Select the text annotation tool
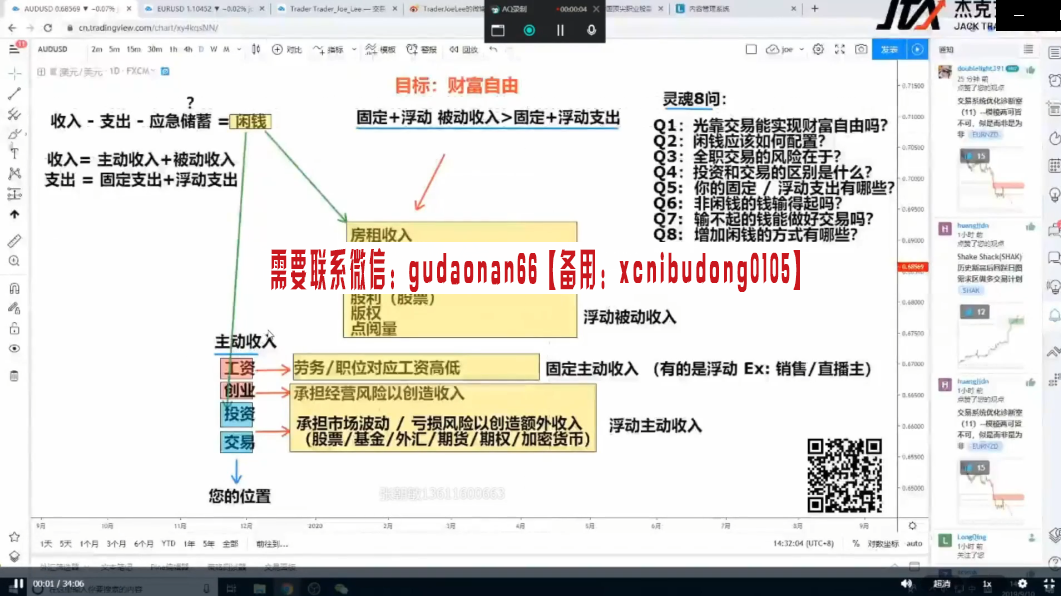The image size is (1061, 596). pos(15,154)
